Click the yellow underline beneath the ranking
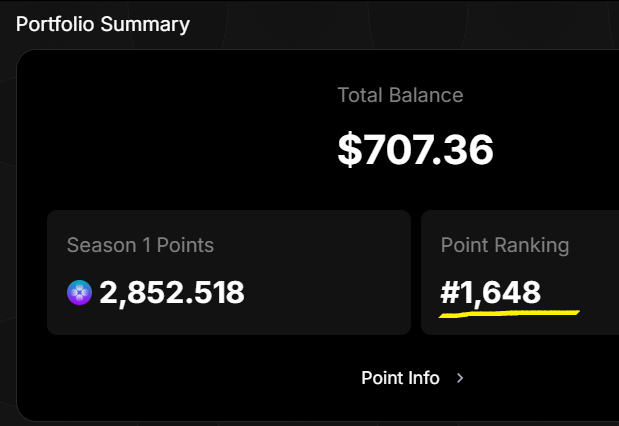The image size is (619, 426). coord(509,314)
